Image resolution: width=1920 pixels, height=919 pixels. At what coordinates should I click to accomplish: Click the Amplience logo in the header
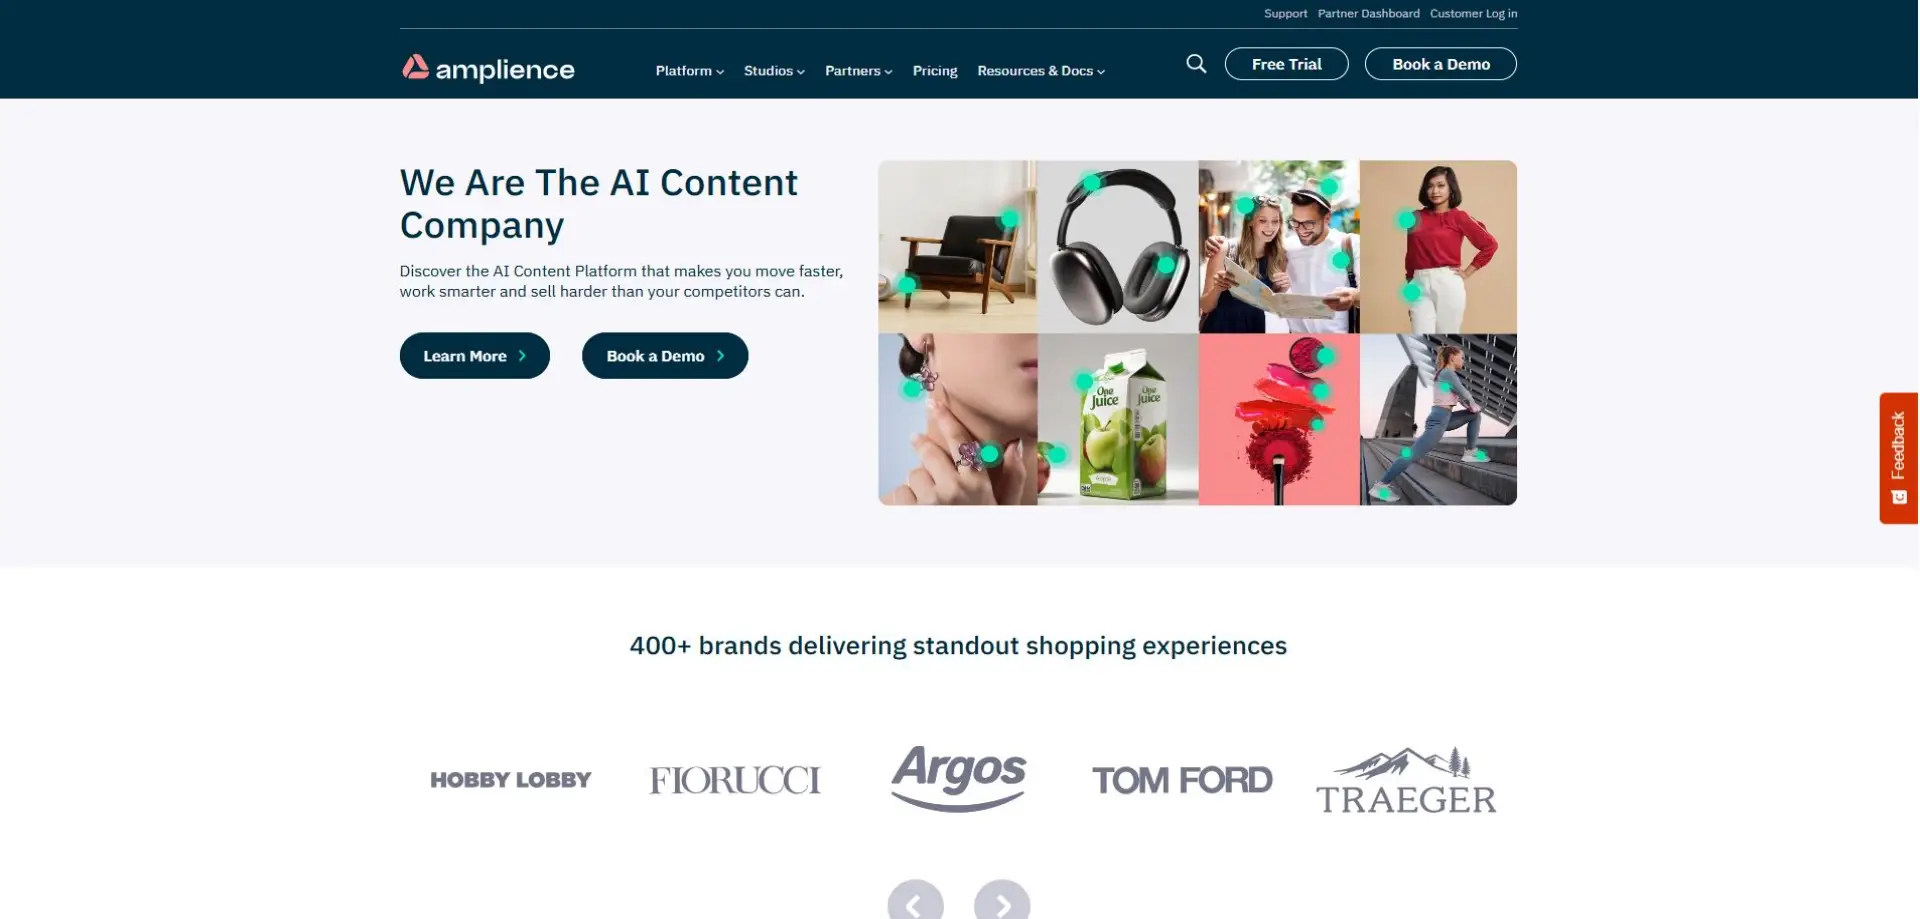[x=488, y=68]
